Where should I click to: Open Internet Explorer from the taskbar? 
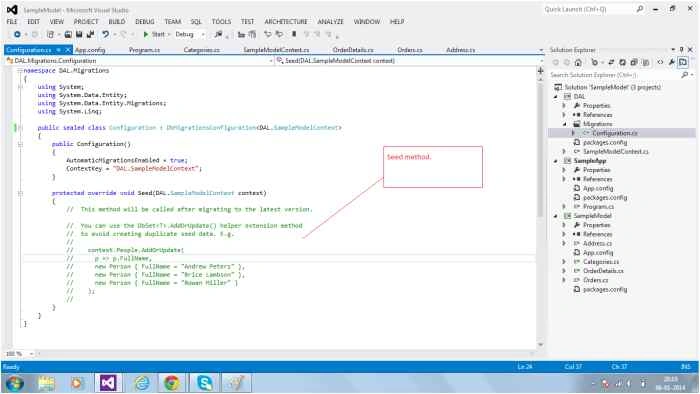pyautogui.click(x=142, y=383)
